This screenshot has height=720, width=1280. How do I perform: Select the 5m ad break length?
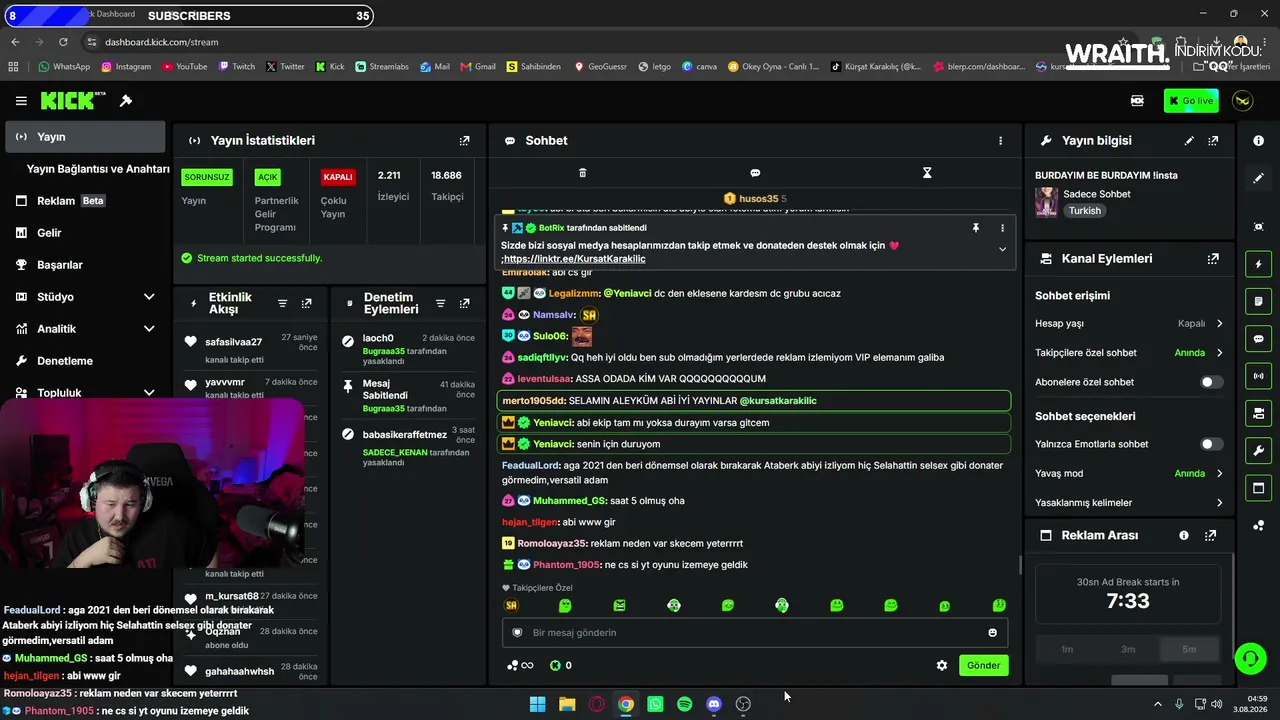click(x=1189, y=650)
